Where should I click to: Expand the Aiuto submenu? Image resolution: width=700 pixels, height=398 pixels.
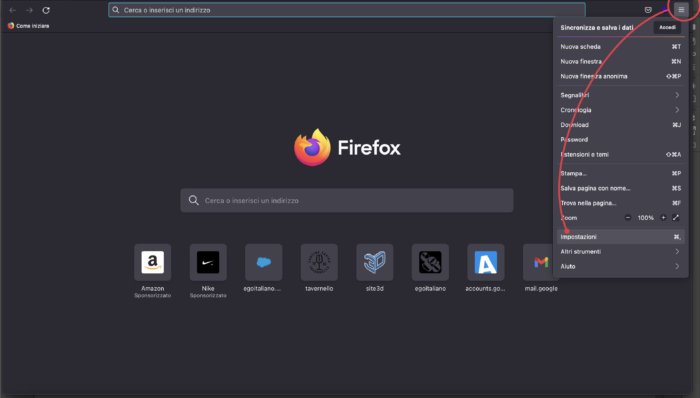[x=621, y=266]
